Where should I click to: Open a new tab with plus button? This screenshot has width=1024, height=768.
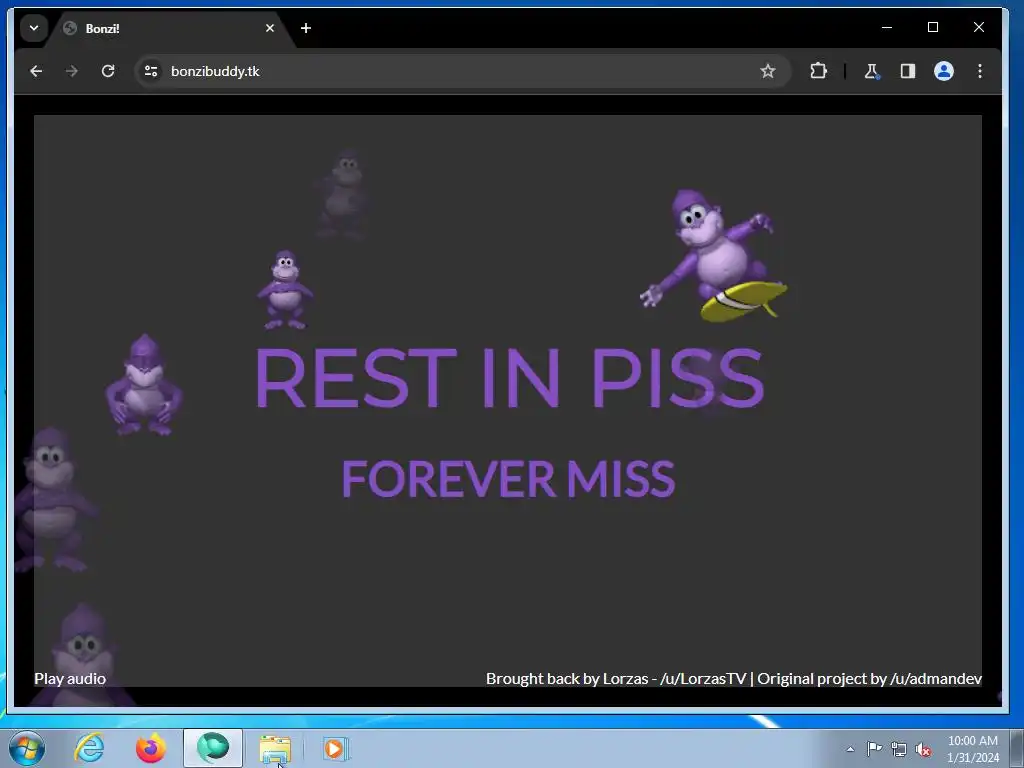306,28
